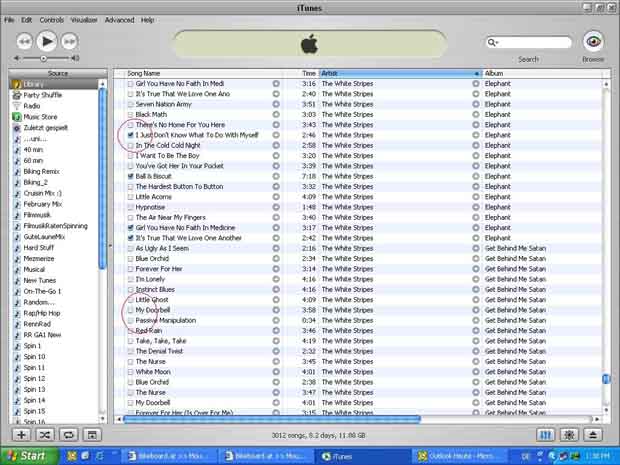620x465 pixels.
Task: Click the eject disc button
Action: pos(593,435)
